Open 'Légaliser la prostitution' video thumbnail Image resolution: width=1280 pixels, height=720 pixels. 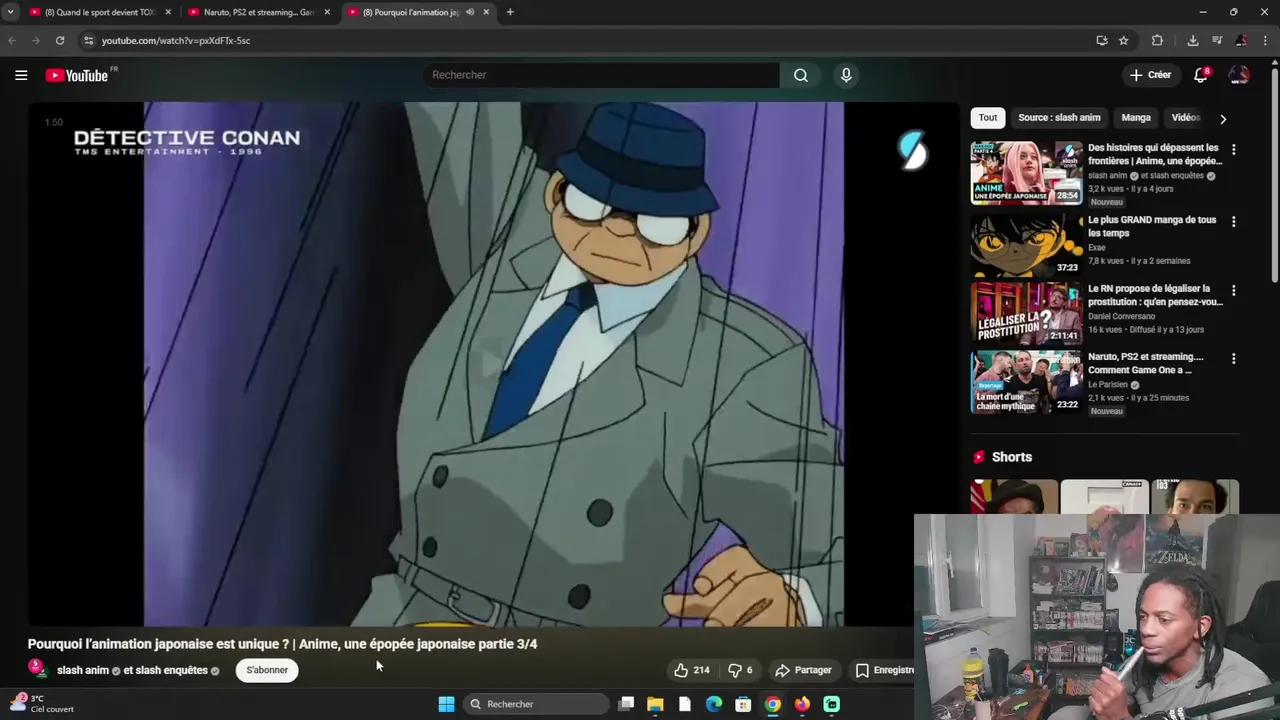tap(1026, 313)
